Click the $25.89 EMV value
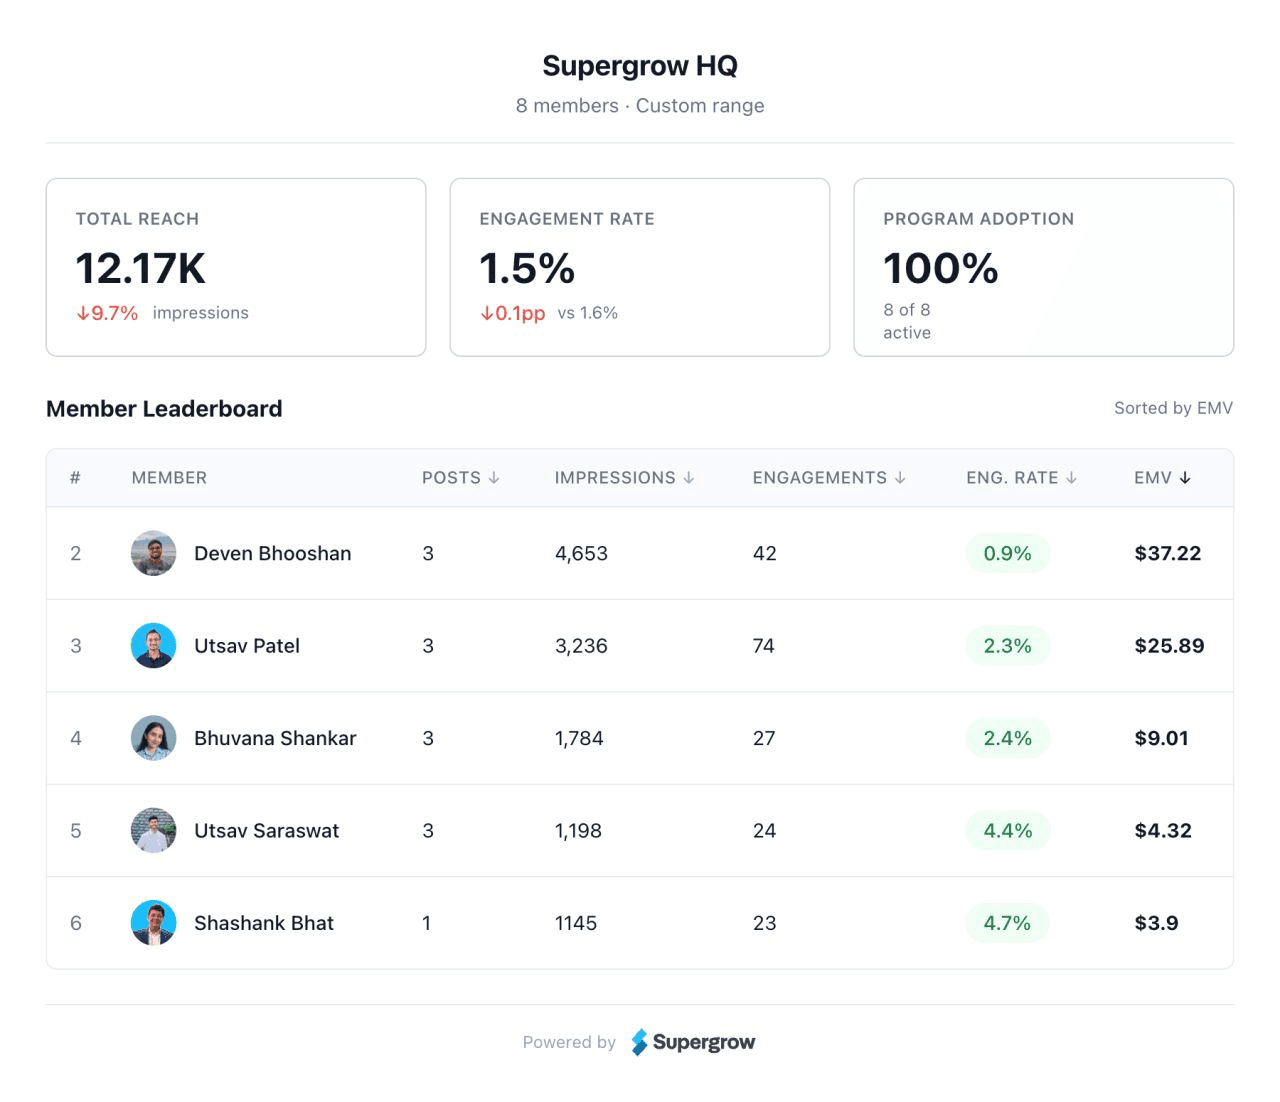This screenshot has width=1280, height=1102. click(x=1169, y=646)
